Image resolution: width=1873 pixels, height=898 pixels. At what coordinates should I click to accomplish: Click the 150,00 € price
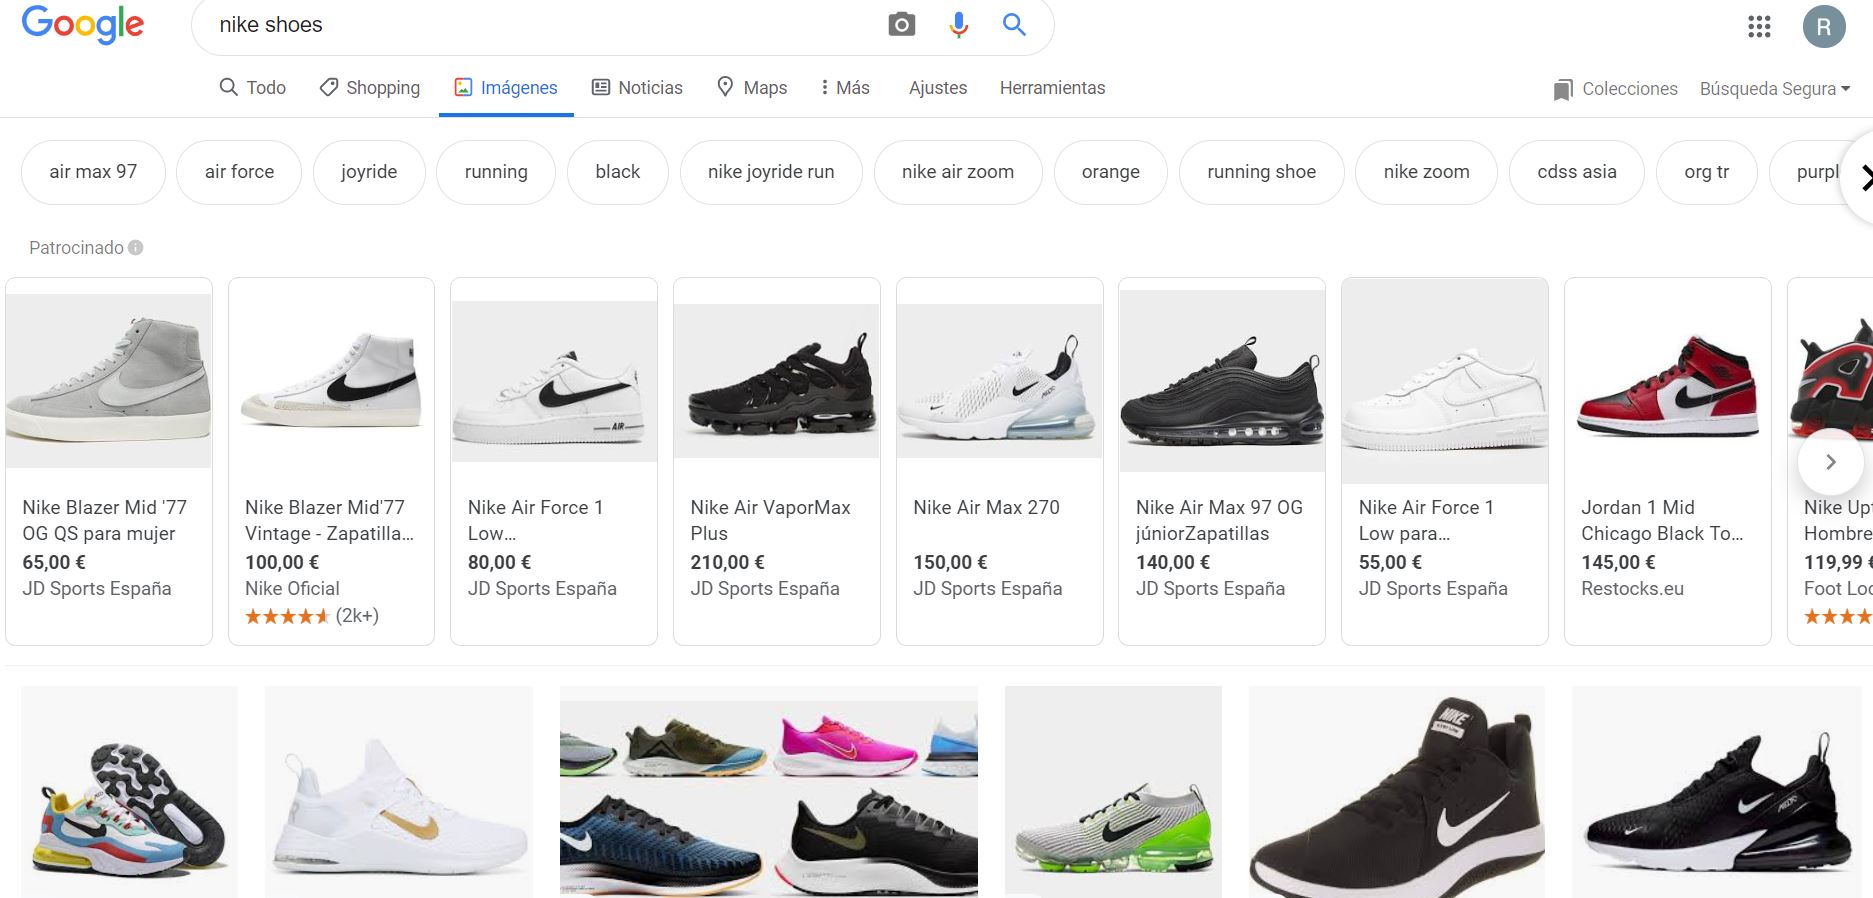pyautogui.click(x=950, y=562)
